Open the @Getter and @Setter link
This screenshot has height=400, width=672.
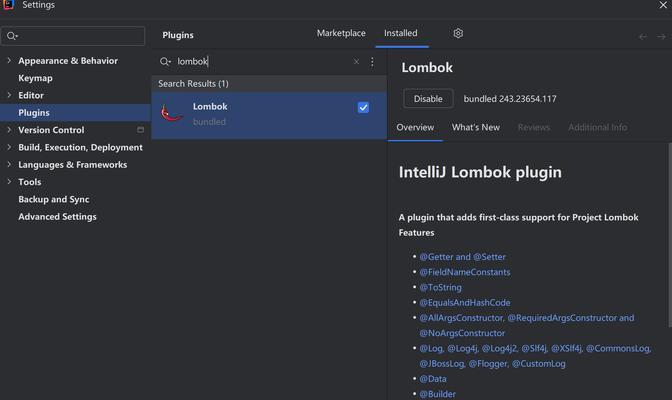click(x=462, y=257)
